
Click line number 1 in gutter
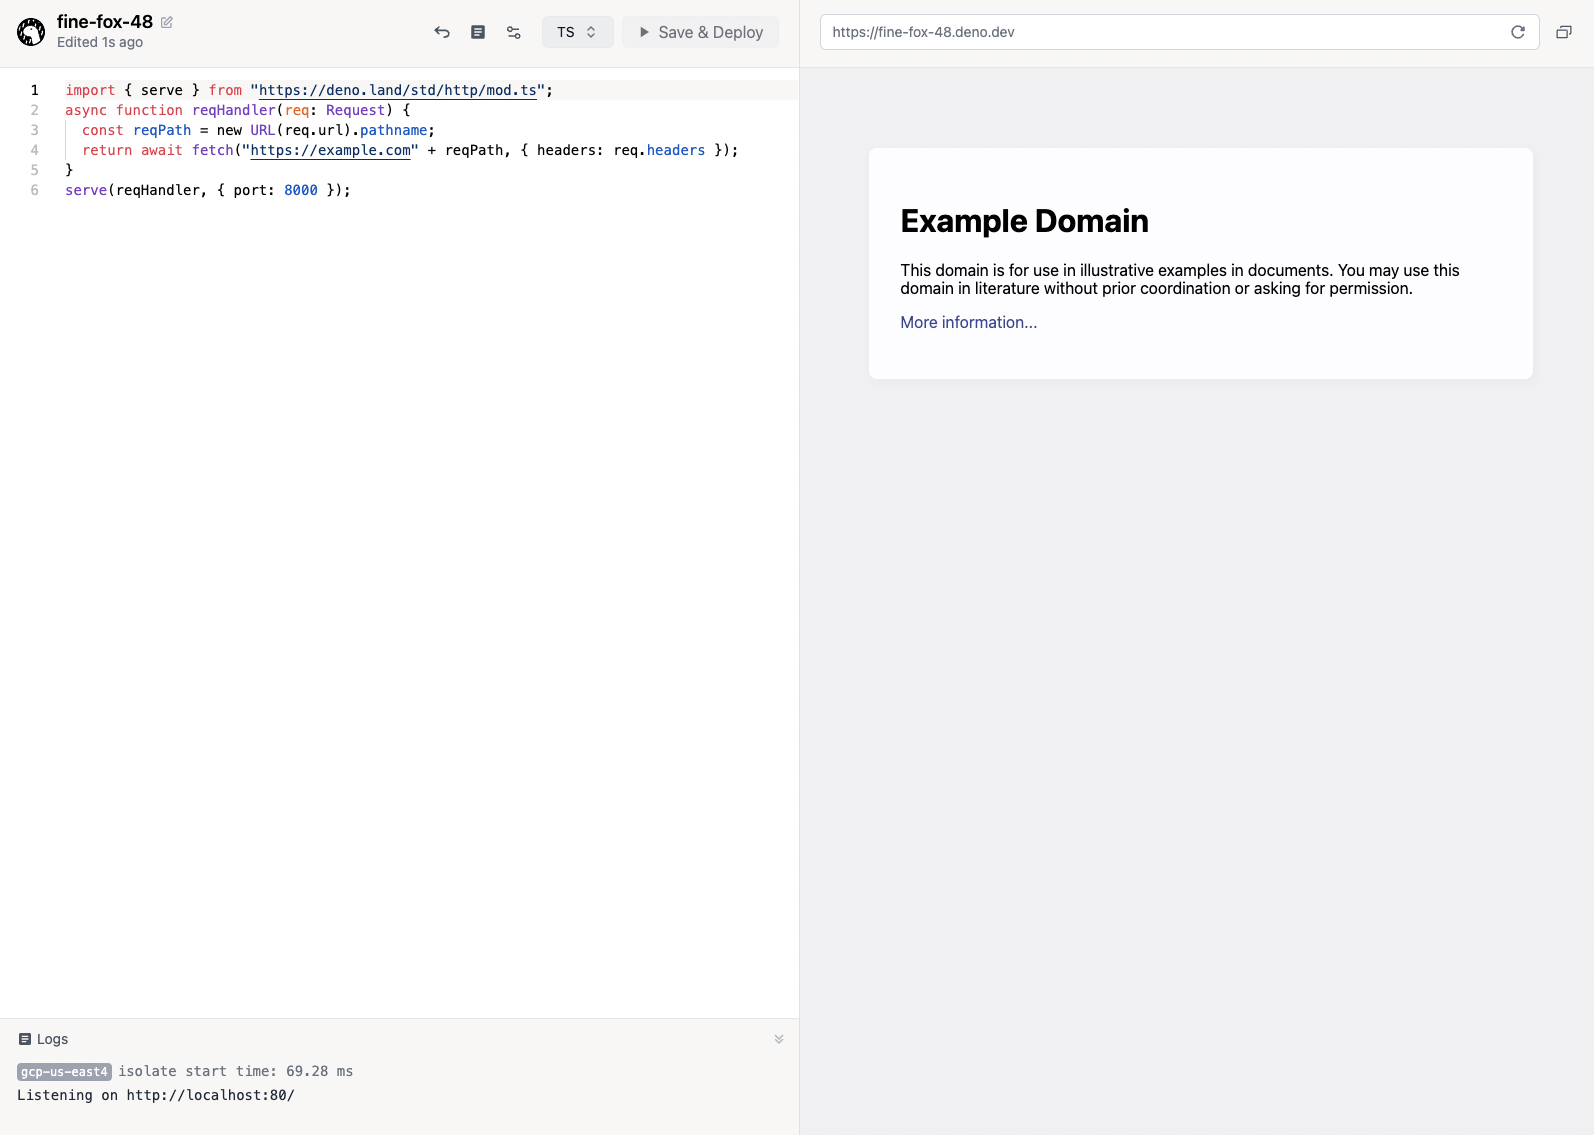(34, 90)
